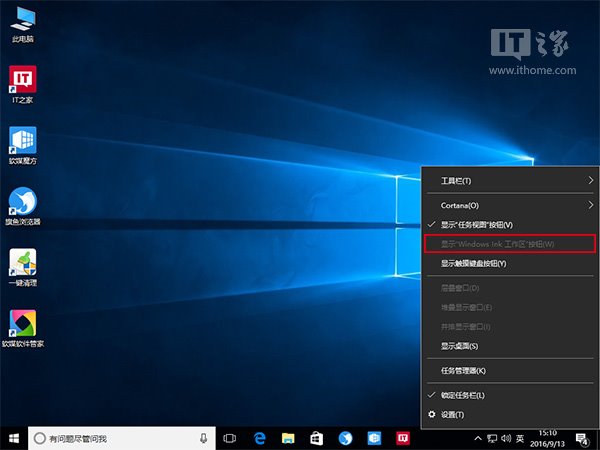The width and height of the screenshot is (600, 450).
Task: Open the 此电脑 desktop icon
Action: click(x=23, y=25)
